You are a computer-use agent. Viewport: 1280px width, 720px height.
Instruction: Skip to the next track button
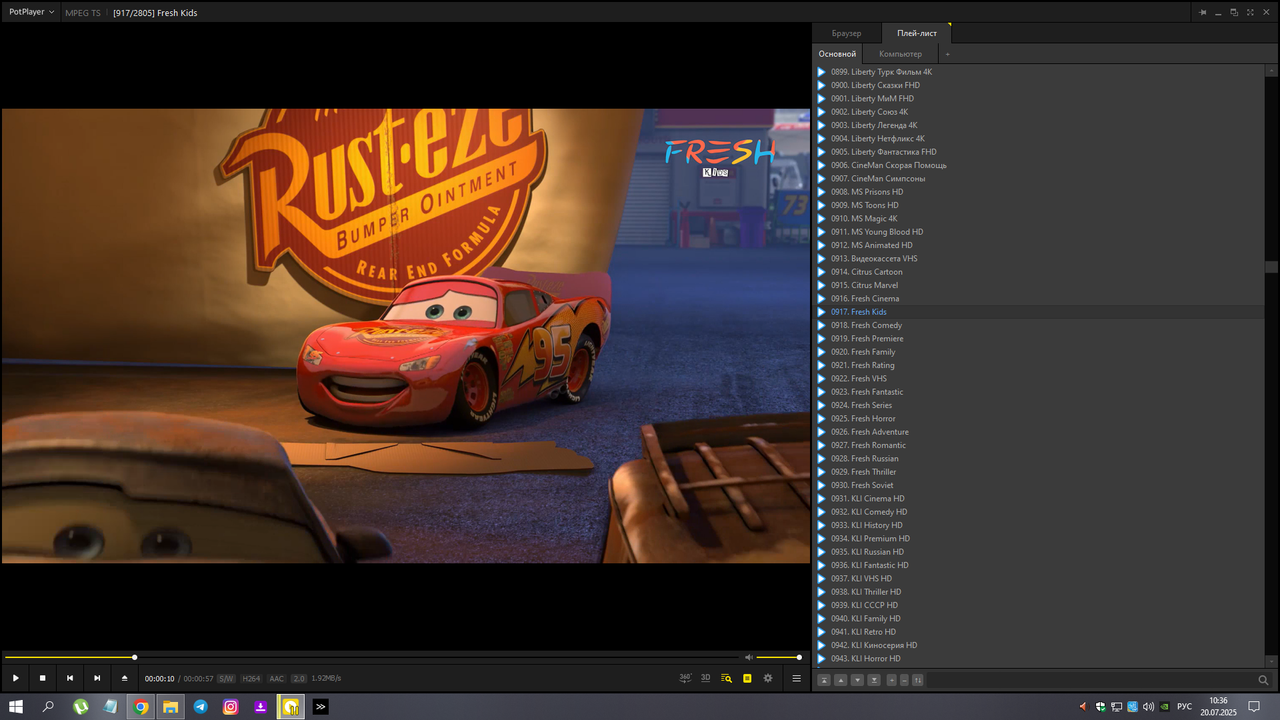(97, 678)
